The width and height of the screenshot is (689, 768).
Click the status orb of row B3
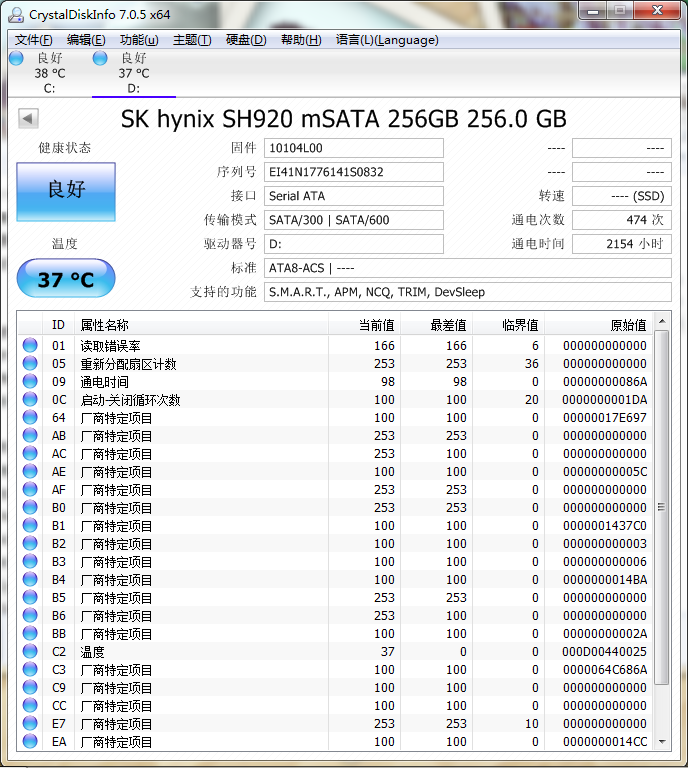[30, 561]
